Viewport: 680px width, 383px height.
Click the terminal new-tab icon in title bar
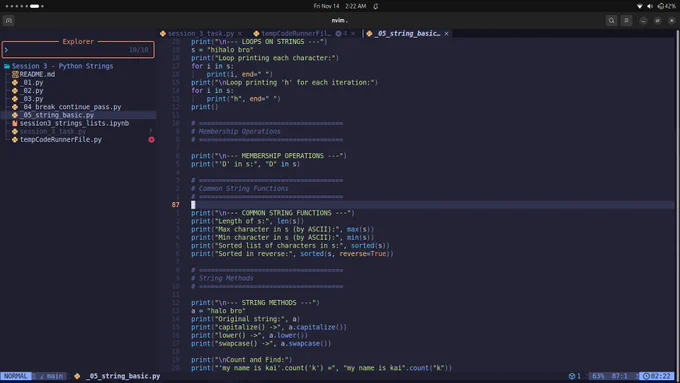pyautogui.click(x=9, y=20)
